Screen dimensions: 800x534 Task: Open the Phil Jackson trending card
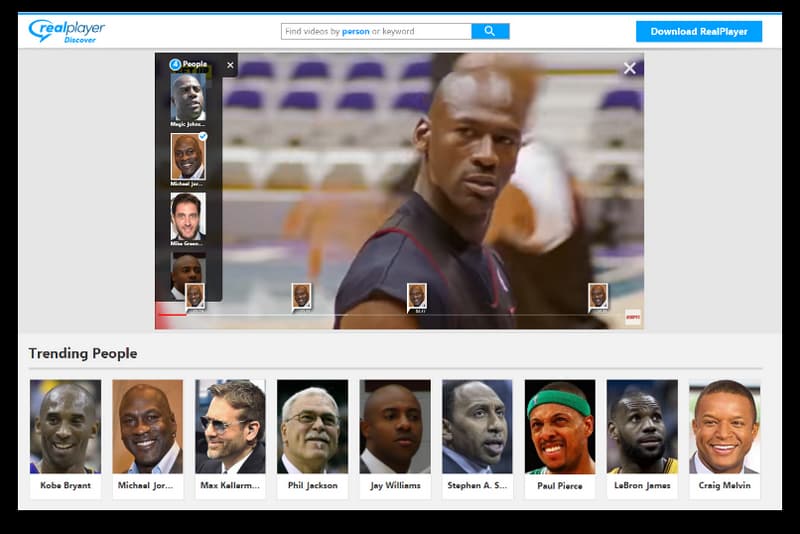point(312,438)
